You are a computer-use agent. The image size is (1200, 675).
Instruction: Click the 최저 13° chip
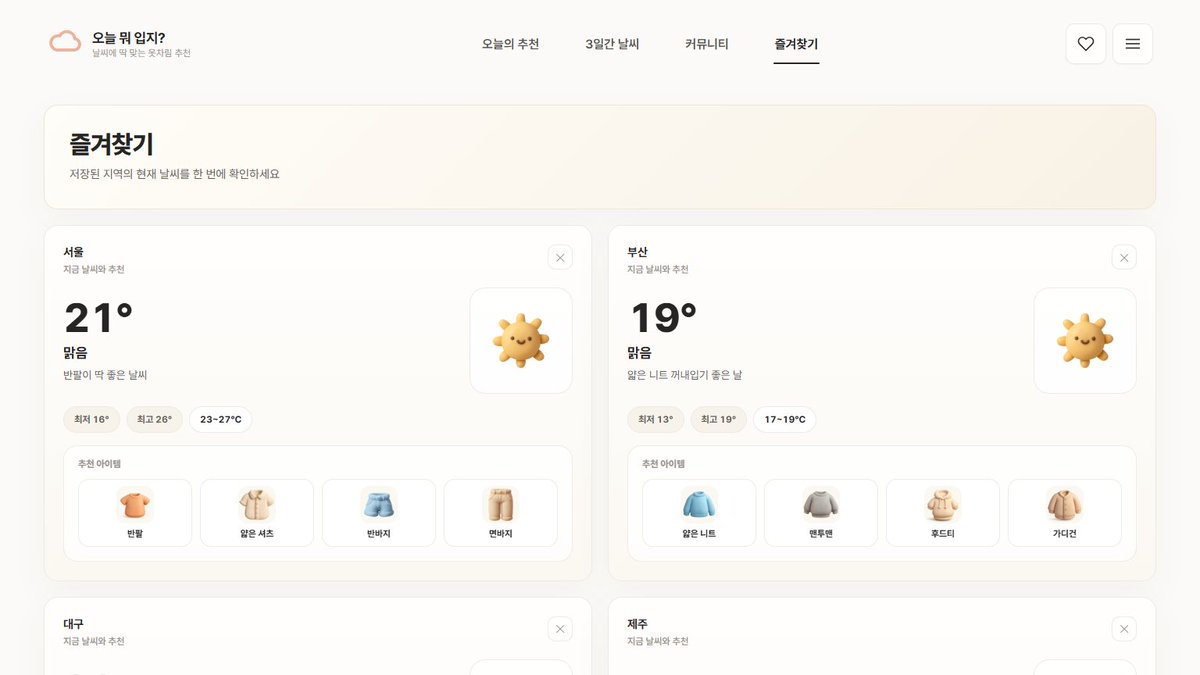click(655, 419)
